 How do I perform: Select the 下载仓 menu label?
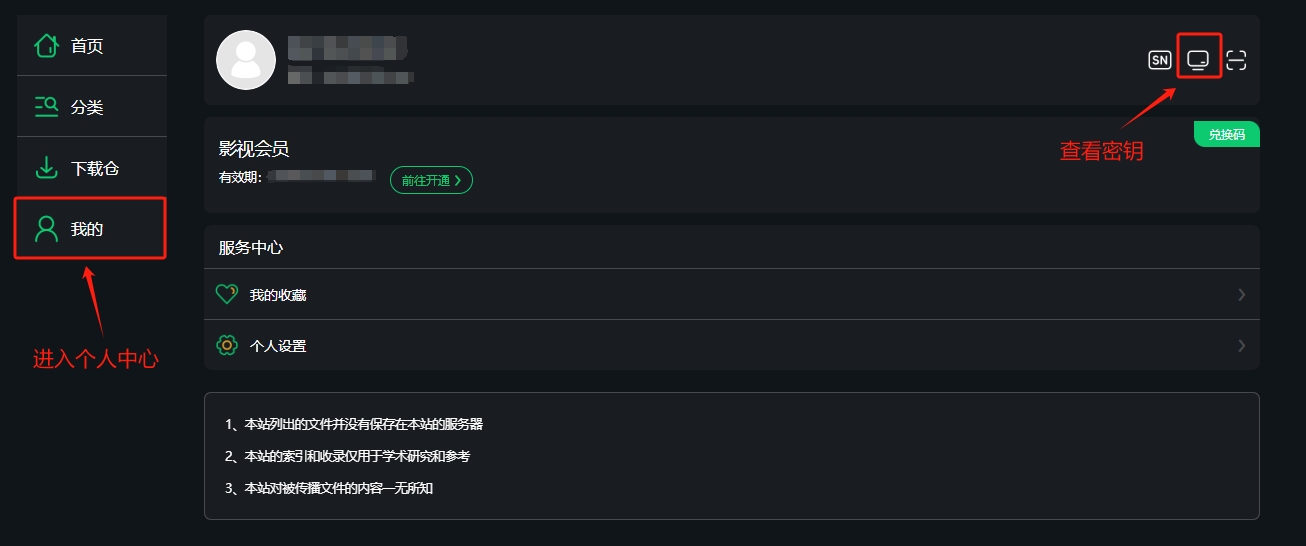(95, 169)
